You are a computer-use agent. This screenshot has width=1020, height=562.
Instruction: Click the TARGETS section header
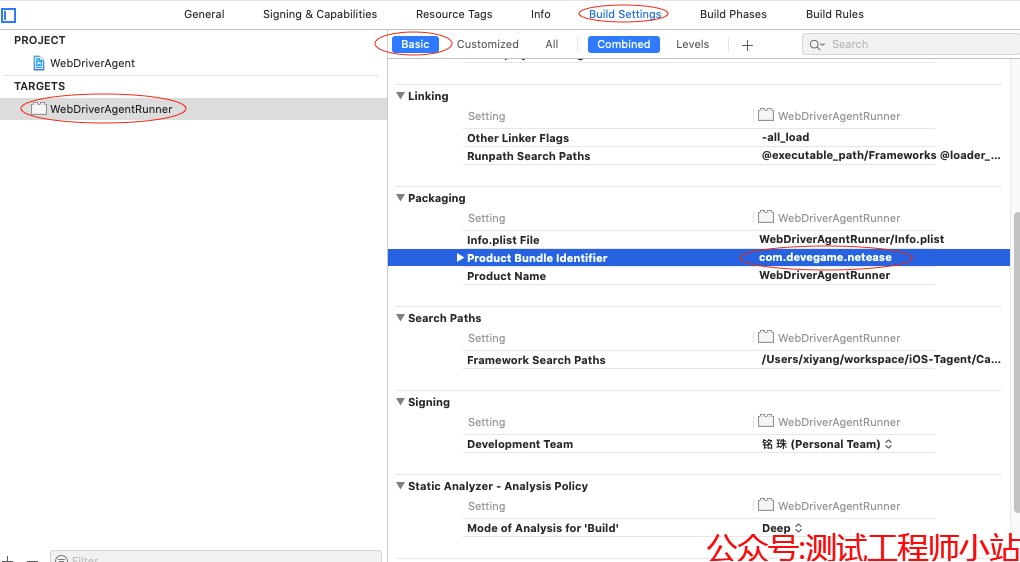pyautogui.click(x=39, y=86)
